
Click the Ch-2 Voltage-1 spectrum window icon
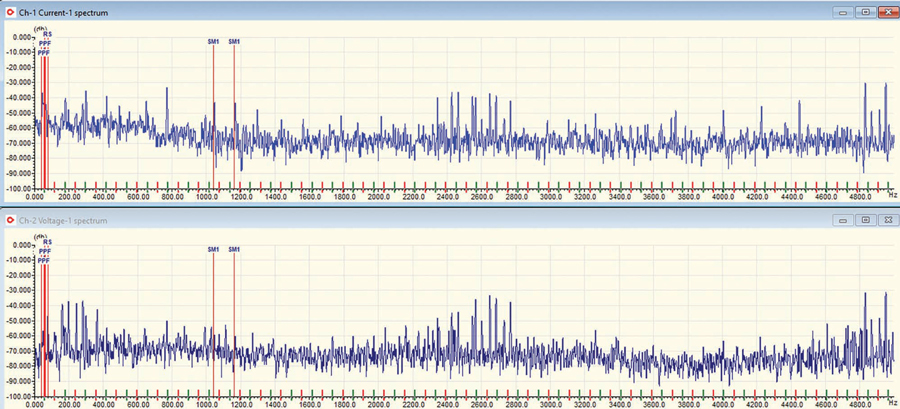pyautogui.click(x=9, y=218)
